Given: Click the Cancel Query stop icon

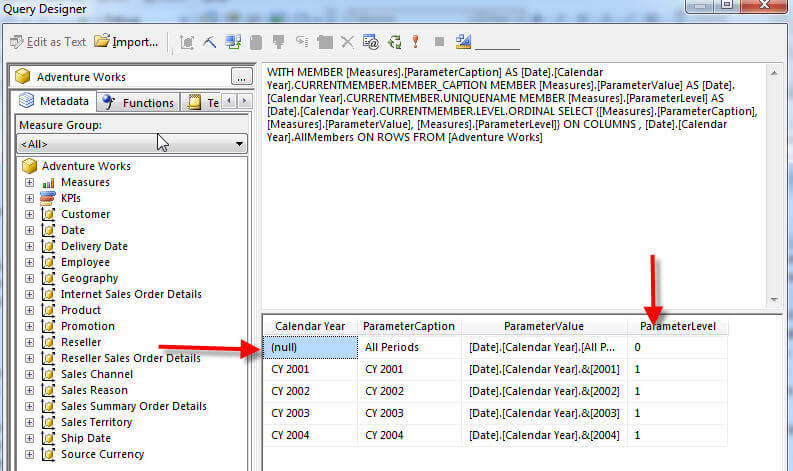Looking at the screenshot, I should click(x=438, y=42).
